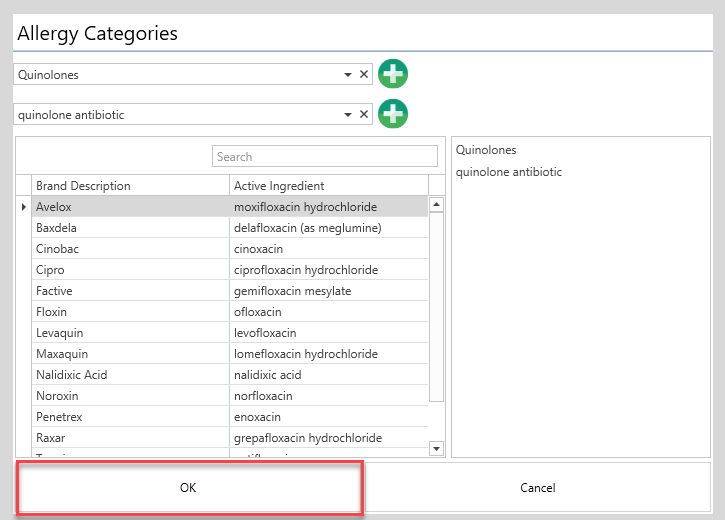Screen dimensions: 725x520
Task: Click grepafloxacin hydrochloride ingredient cell
Action: click(x=329, y=438)
